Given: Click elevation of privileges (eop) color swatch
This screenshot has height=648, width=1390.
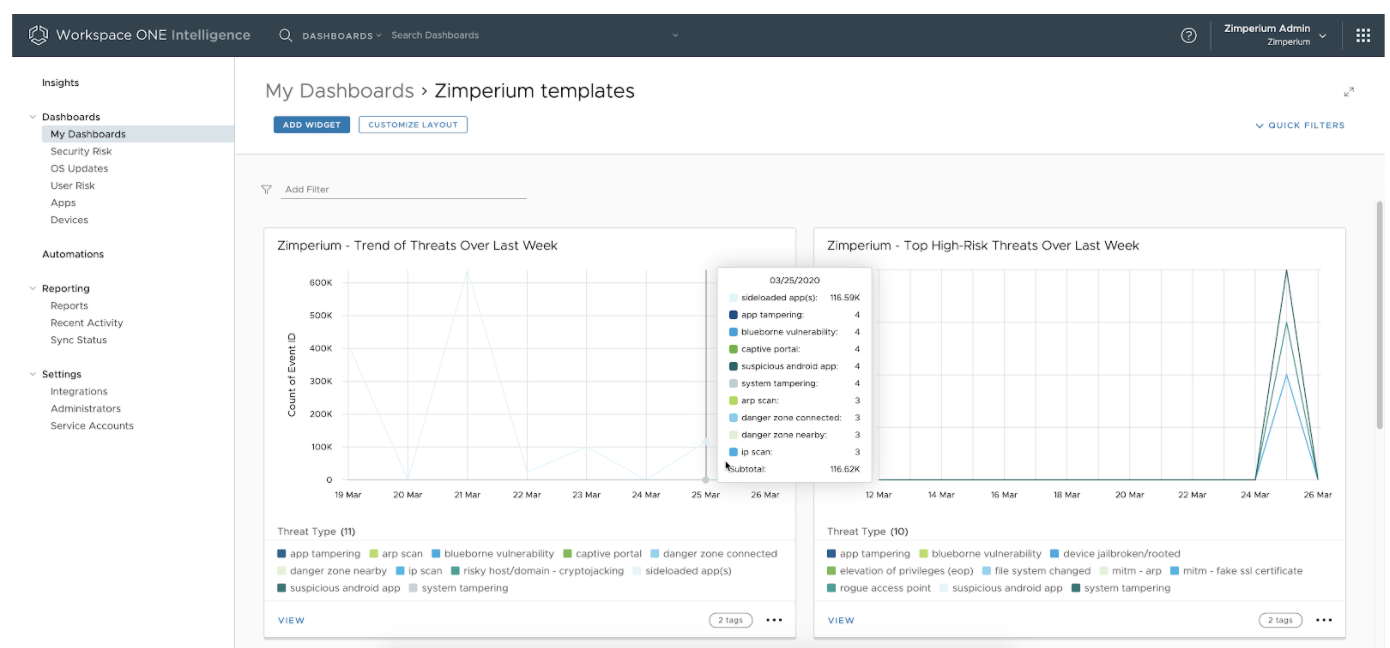Looking at the screenshot, I should point(832,571).
